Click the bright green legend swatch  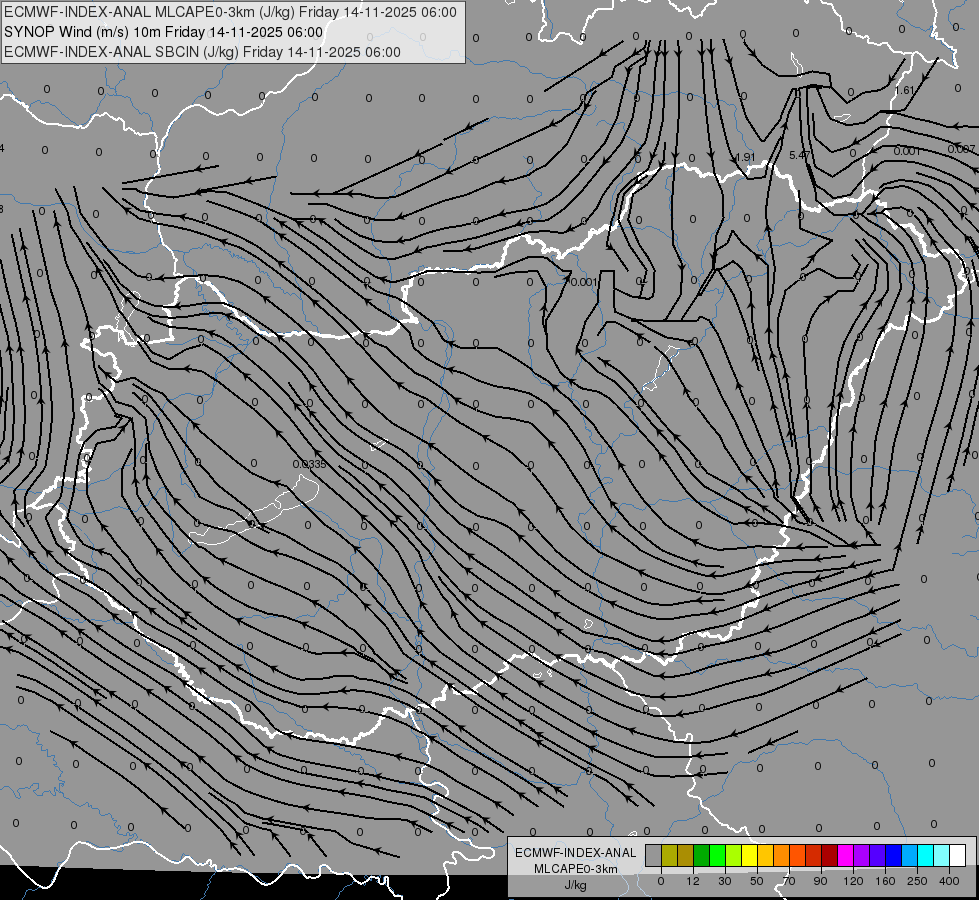[717, 855]
